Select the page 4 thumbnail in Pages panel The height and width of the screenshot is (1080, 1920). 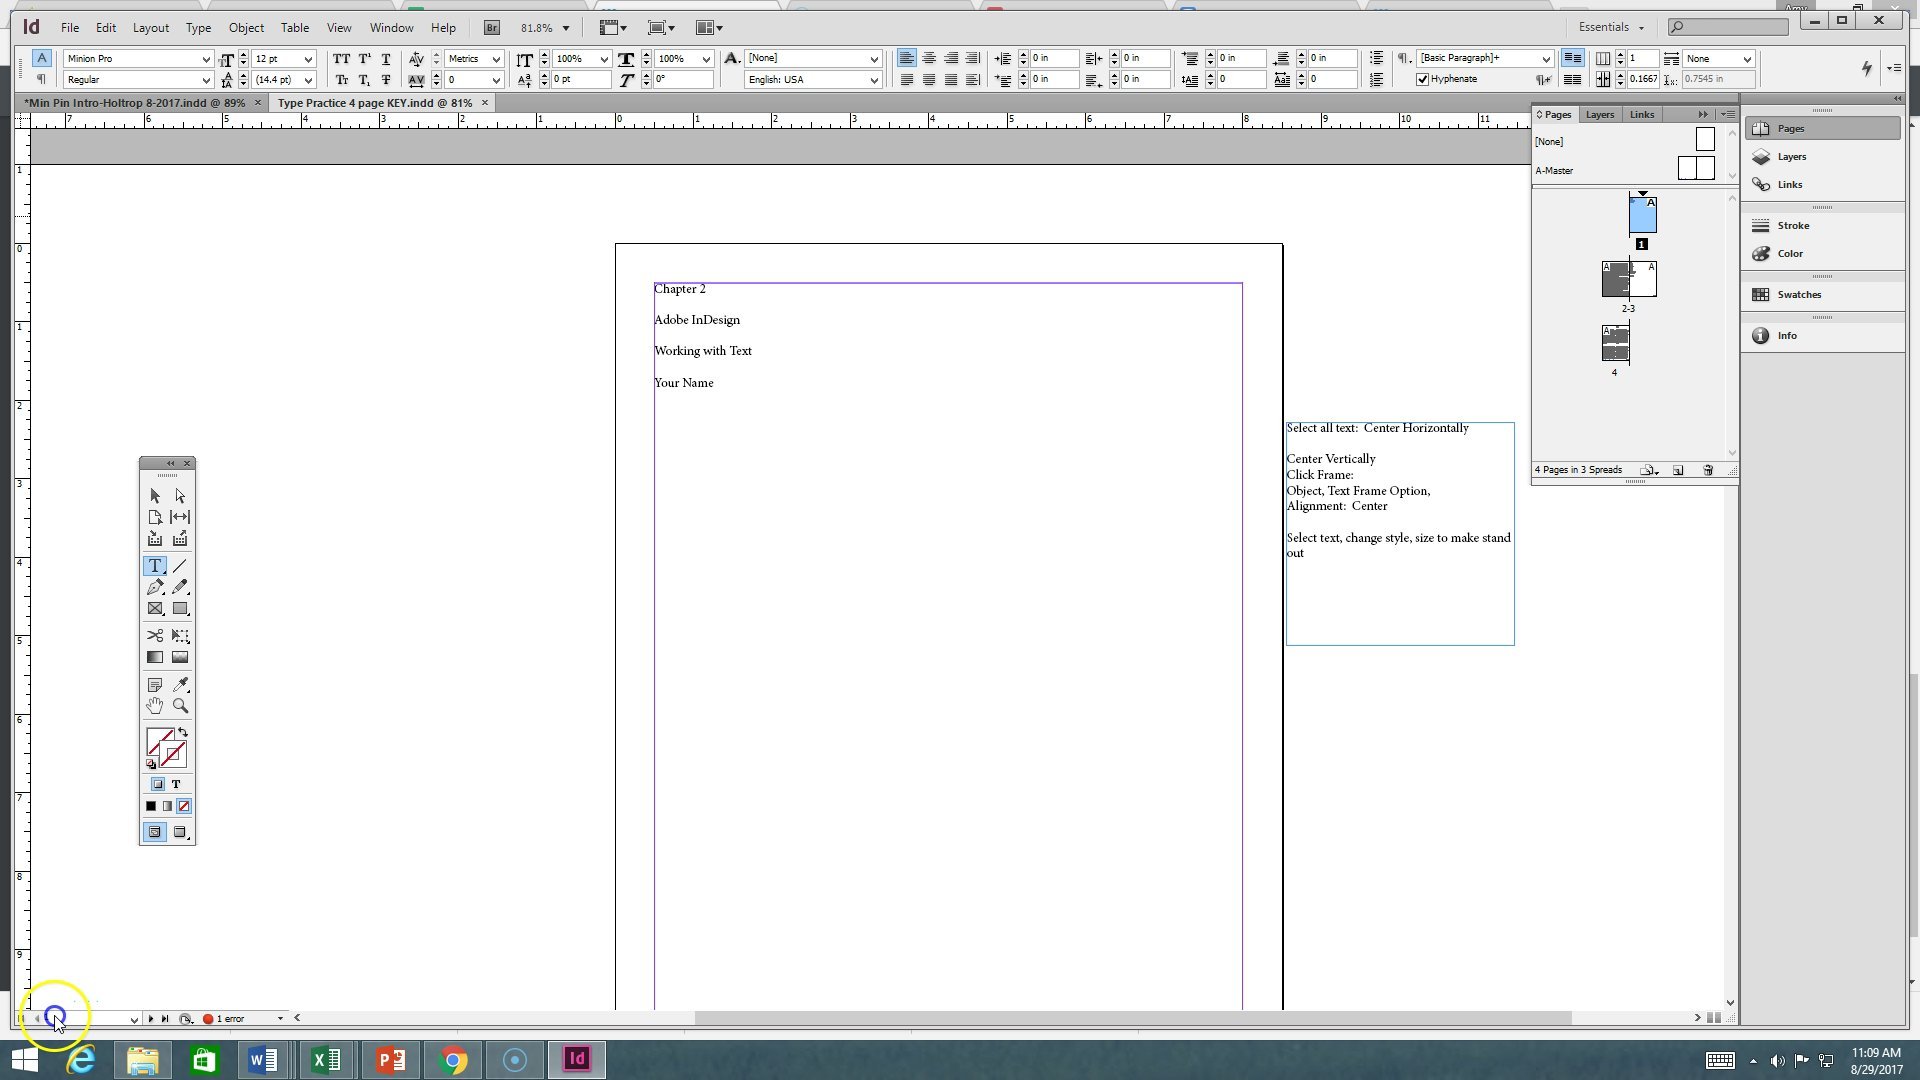pyautogui.click(x=1615, y=343)
